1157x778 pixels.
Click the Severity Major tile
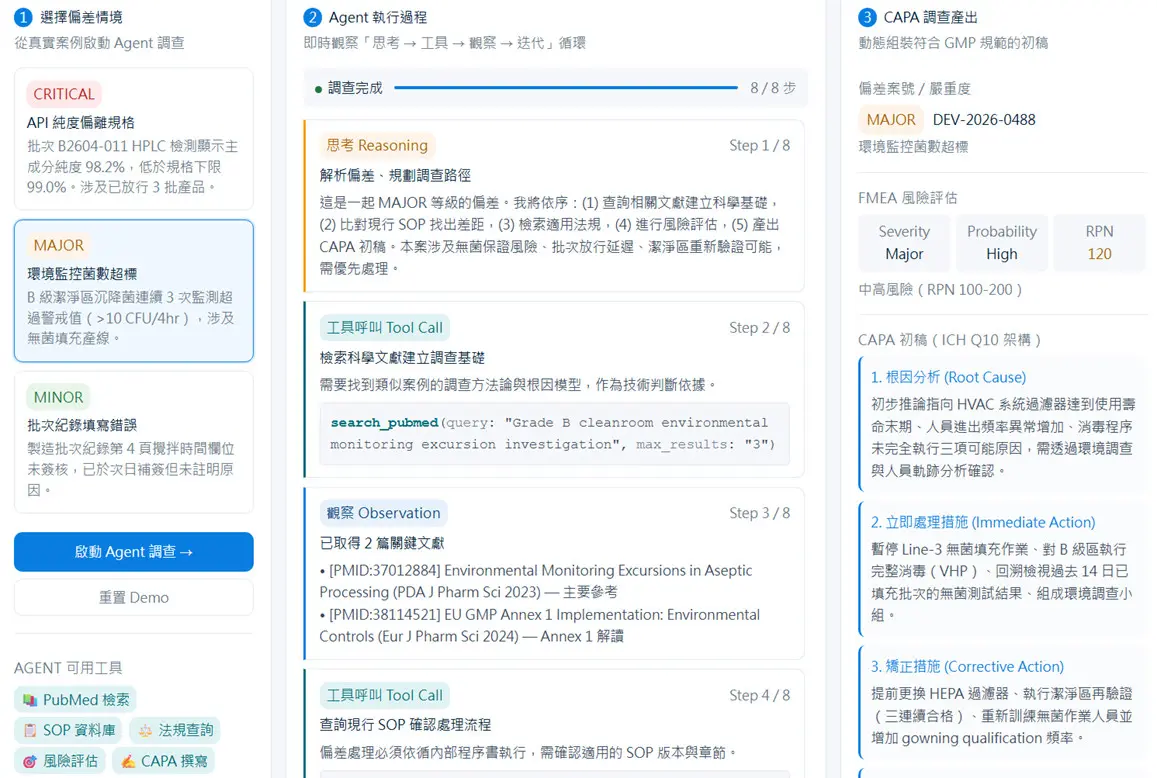(x=904, y=243)
